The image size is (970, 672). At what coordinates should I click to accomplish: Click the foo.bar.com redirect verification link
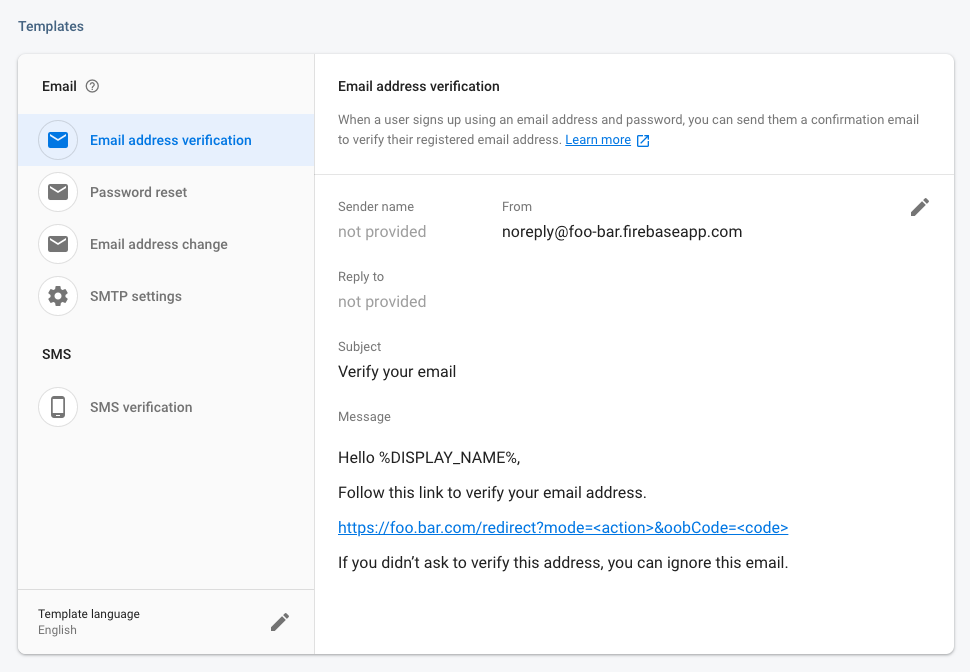coord(563,528)
